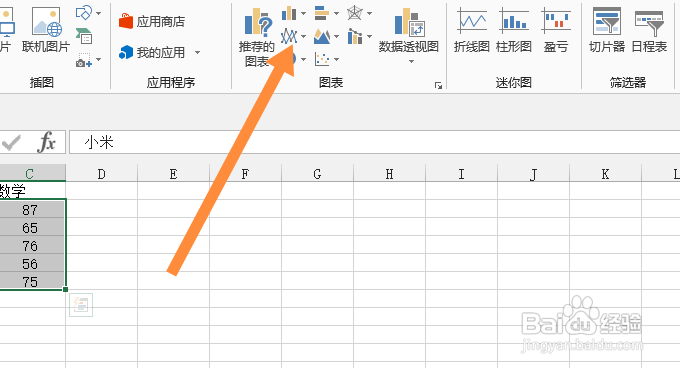Open 推荐的图表 recommended charts
The height and width of the screenshot is (368, 680).
257,37
